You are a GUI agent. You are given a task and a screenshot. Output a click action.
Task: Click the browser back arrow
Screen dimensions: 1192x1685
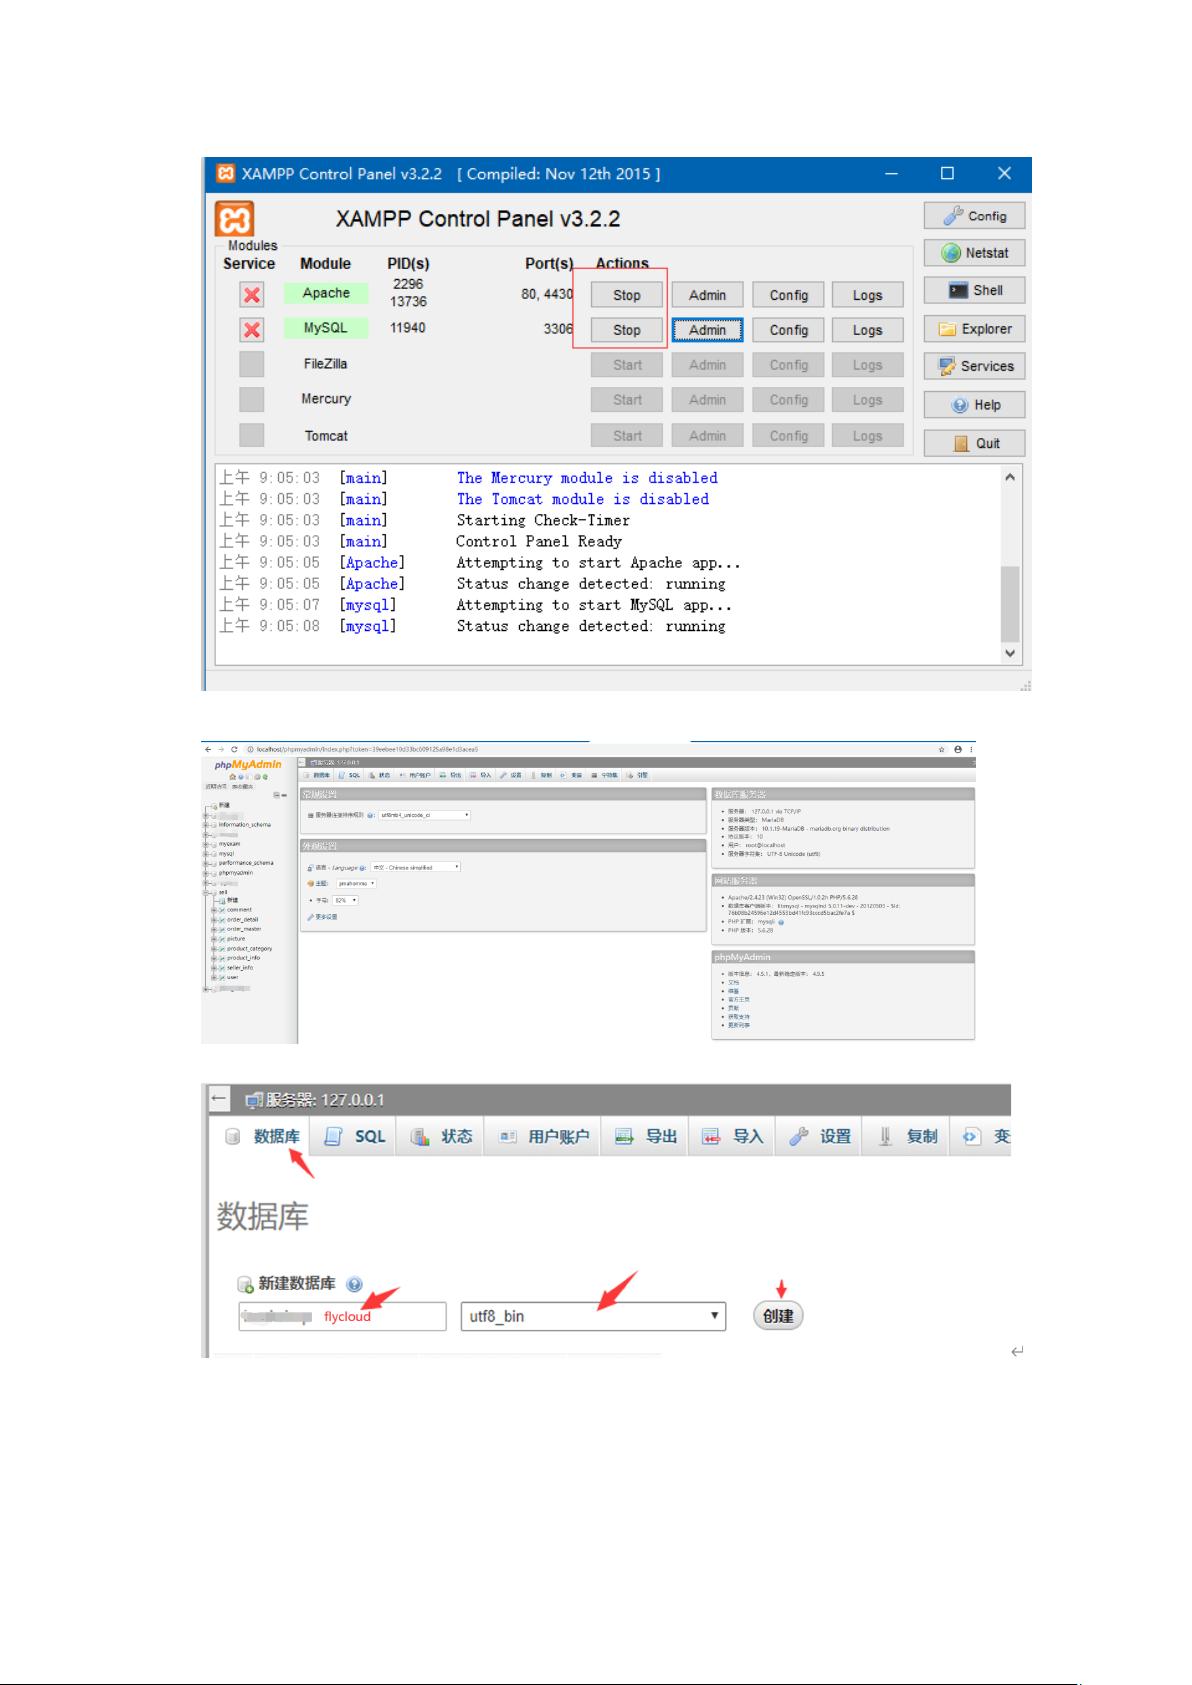pos(208,749)
